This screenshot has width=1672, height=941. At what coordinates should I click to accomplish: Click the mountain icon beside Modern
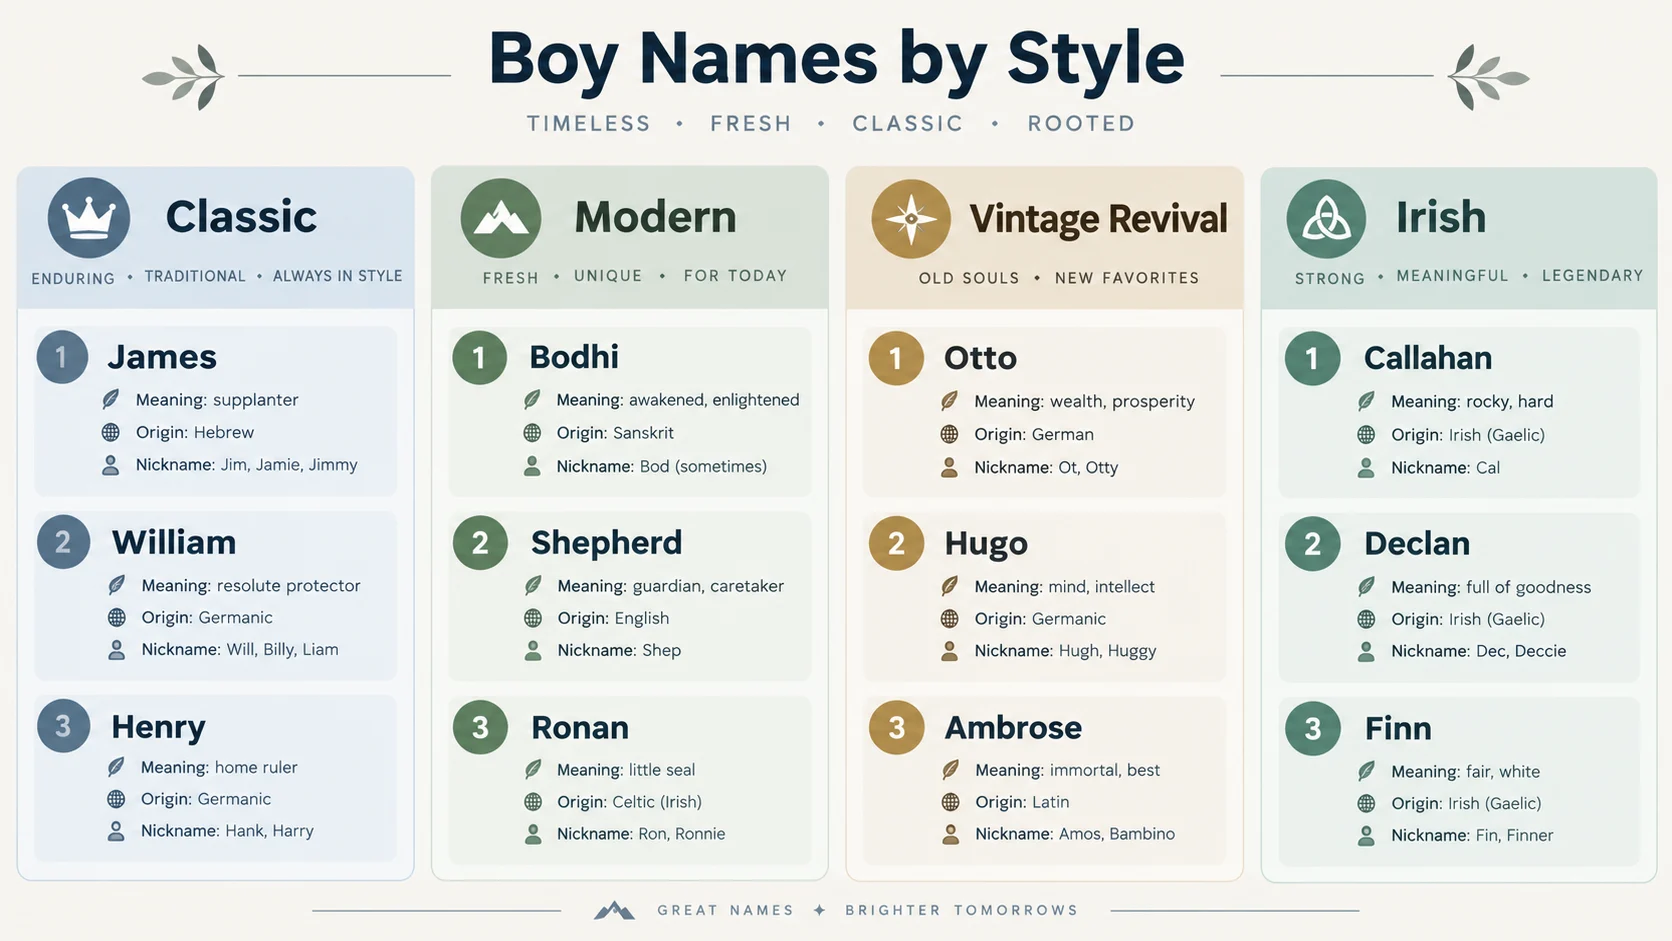(x=501, y=218)
